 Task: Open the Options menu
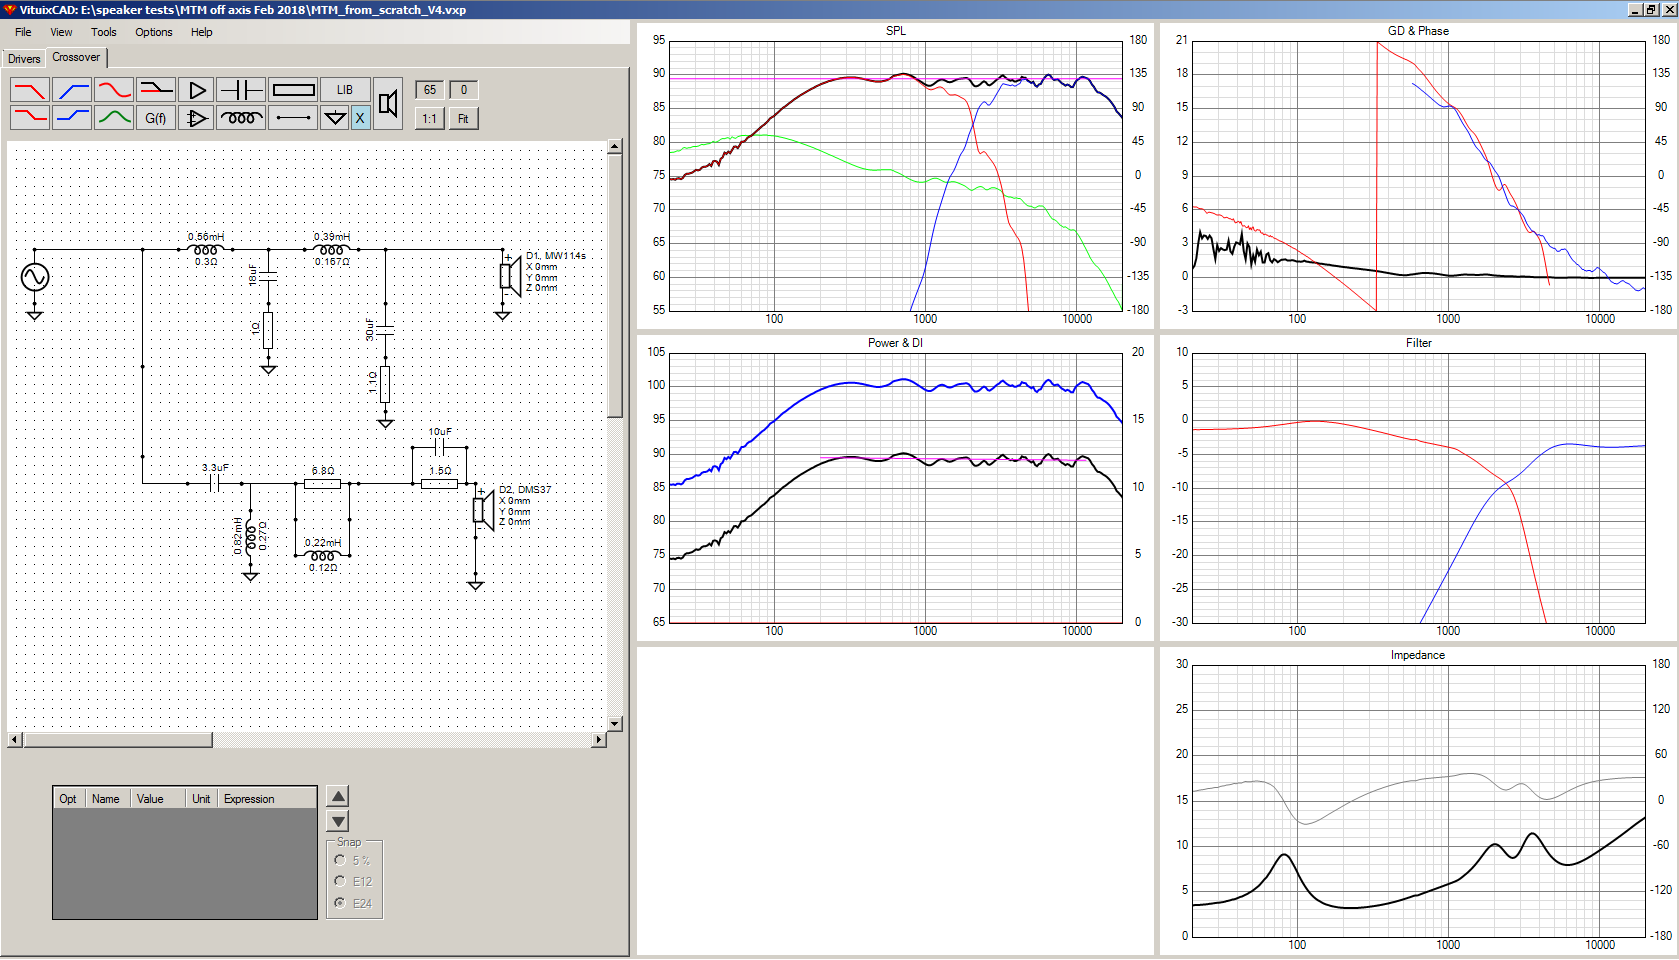coord(154,32)
